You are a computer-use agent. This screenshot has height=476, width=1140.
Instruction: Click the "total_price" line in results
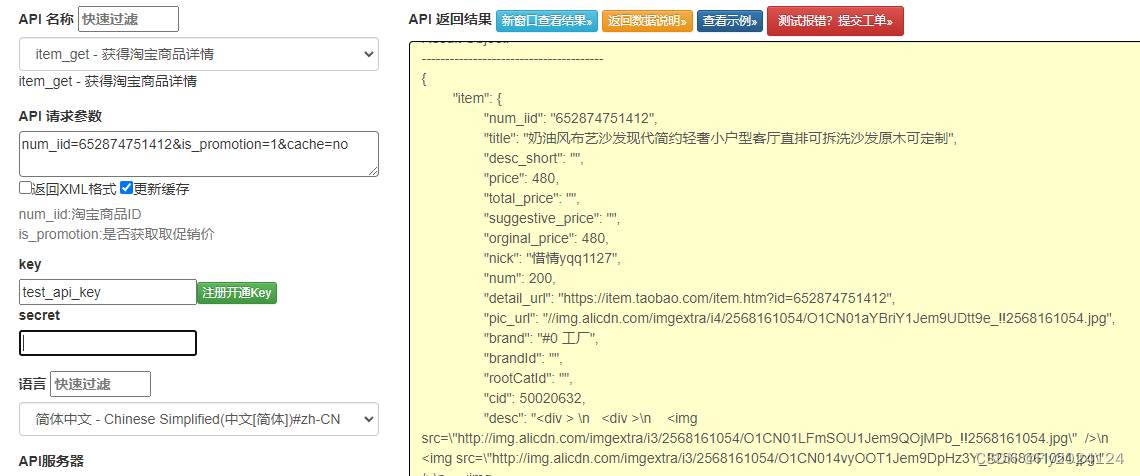click(x=531, y=198)
